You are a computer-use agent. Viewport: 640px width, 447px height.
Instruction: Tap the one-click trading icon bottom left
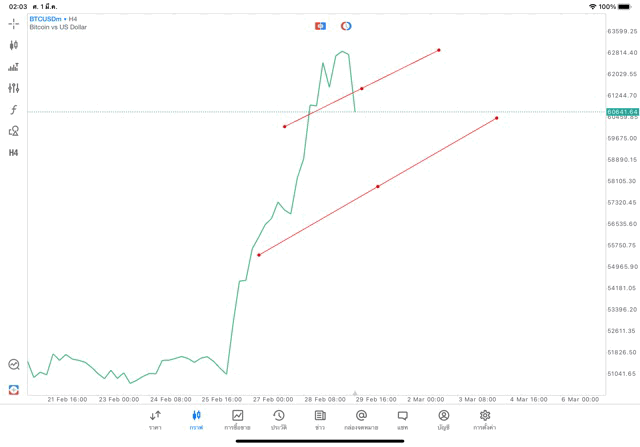[x=13, y=389]
